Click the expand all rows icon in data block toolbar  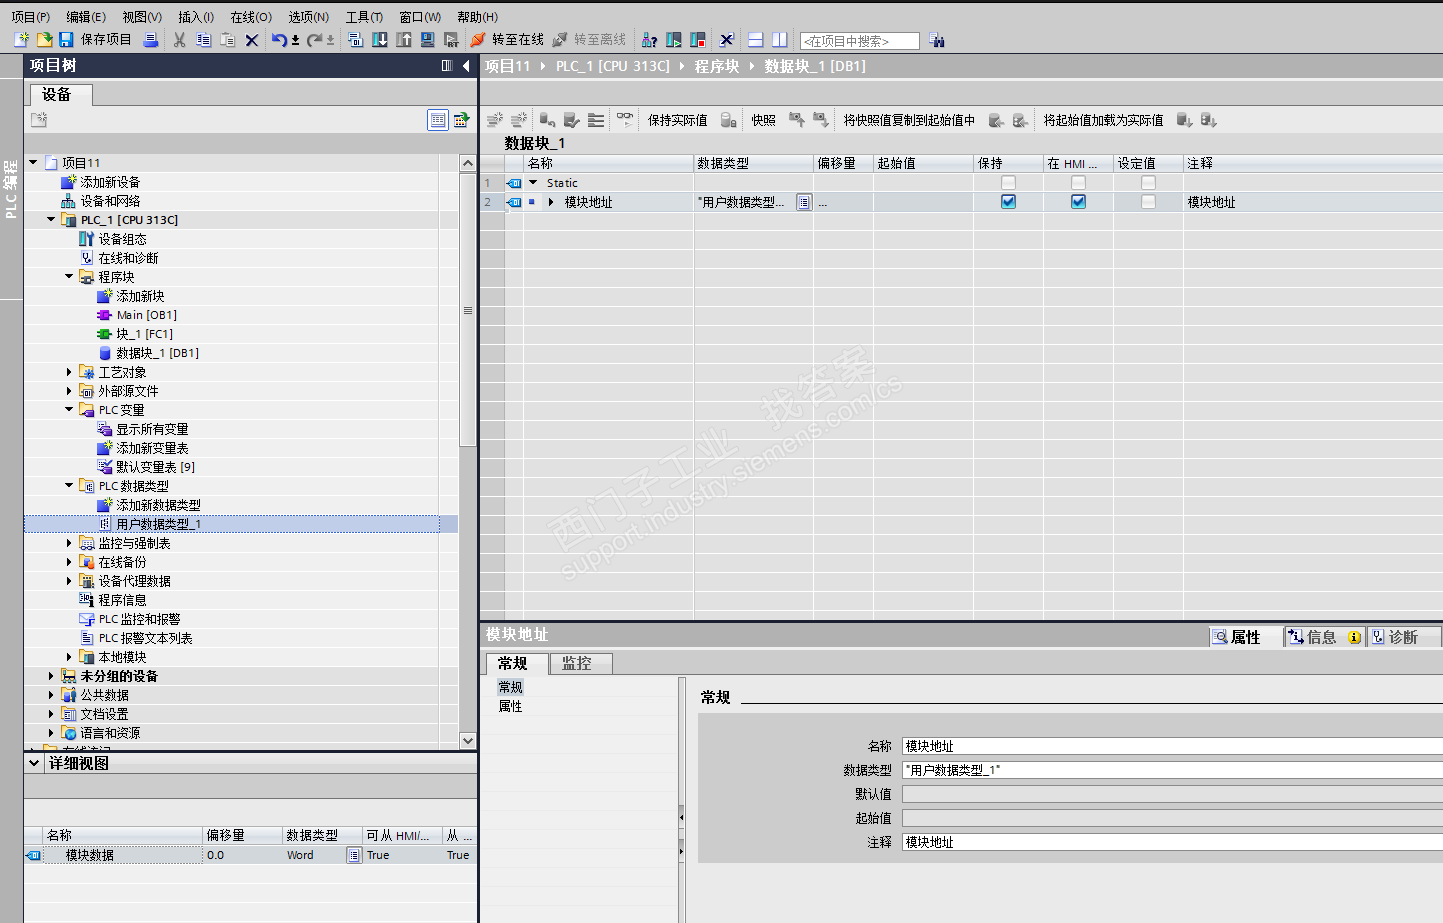pos(596,120)
